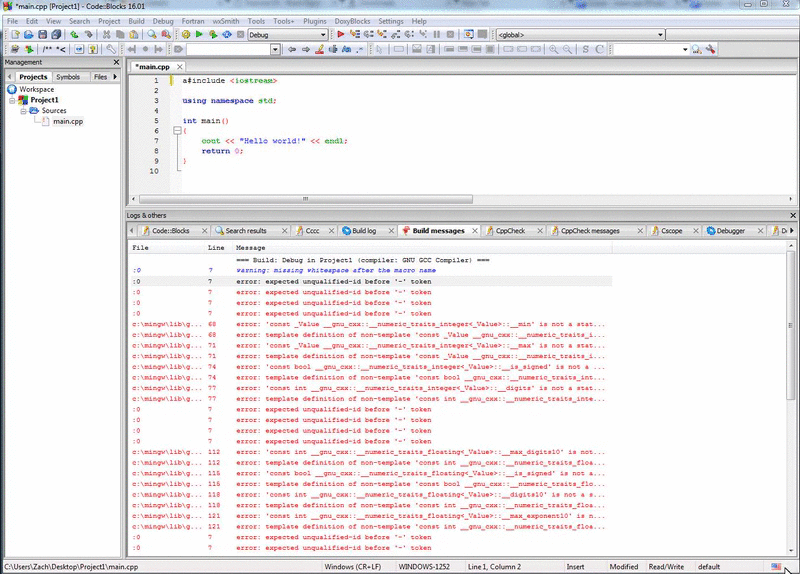The width and height of the screenshot is (800, 574).
Task: Click the Build and run icon
Action: 213,35
